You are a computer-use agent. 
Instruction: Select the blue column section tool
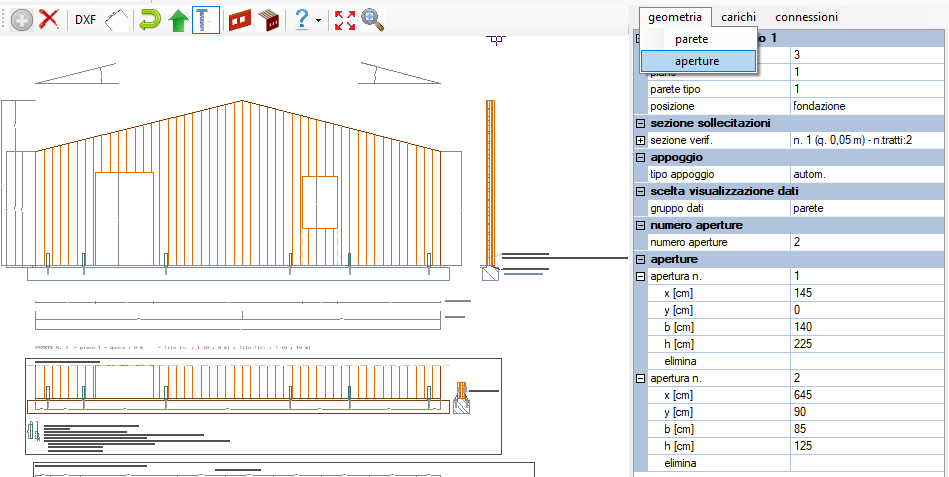pyautogui.click(x=206, y=20)
